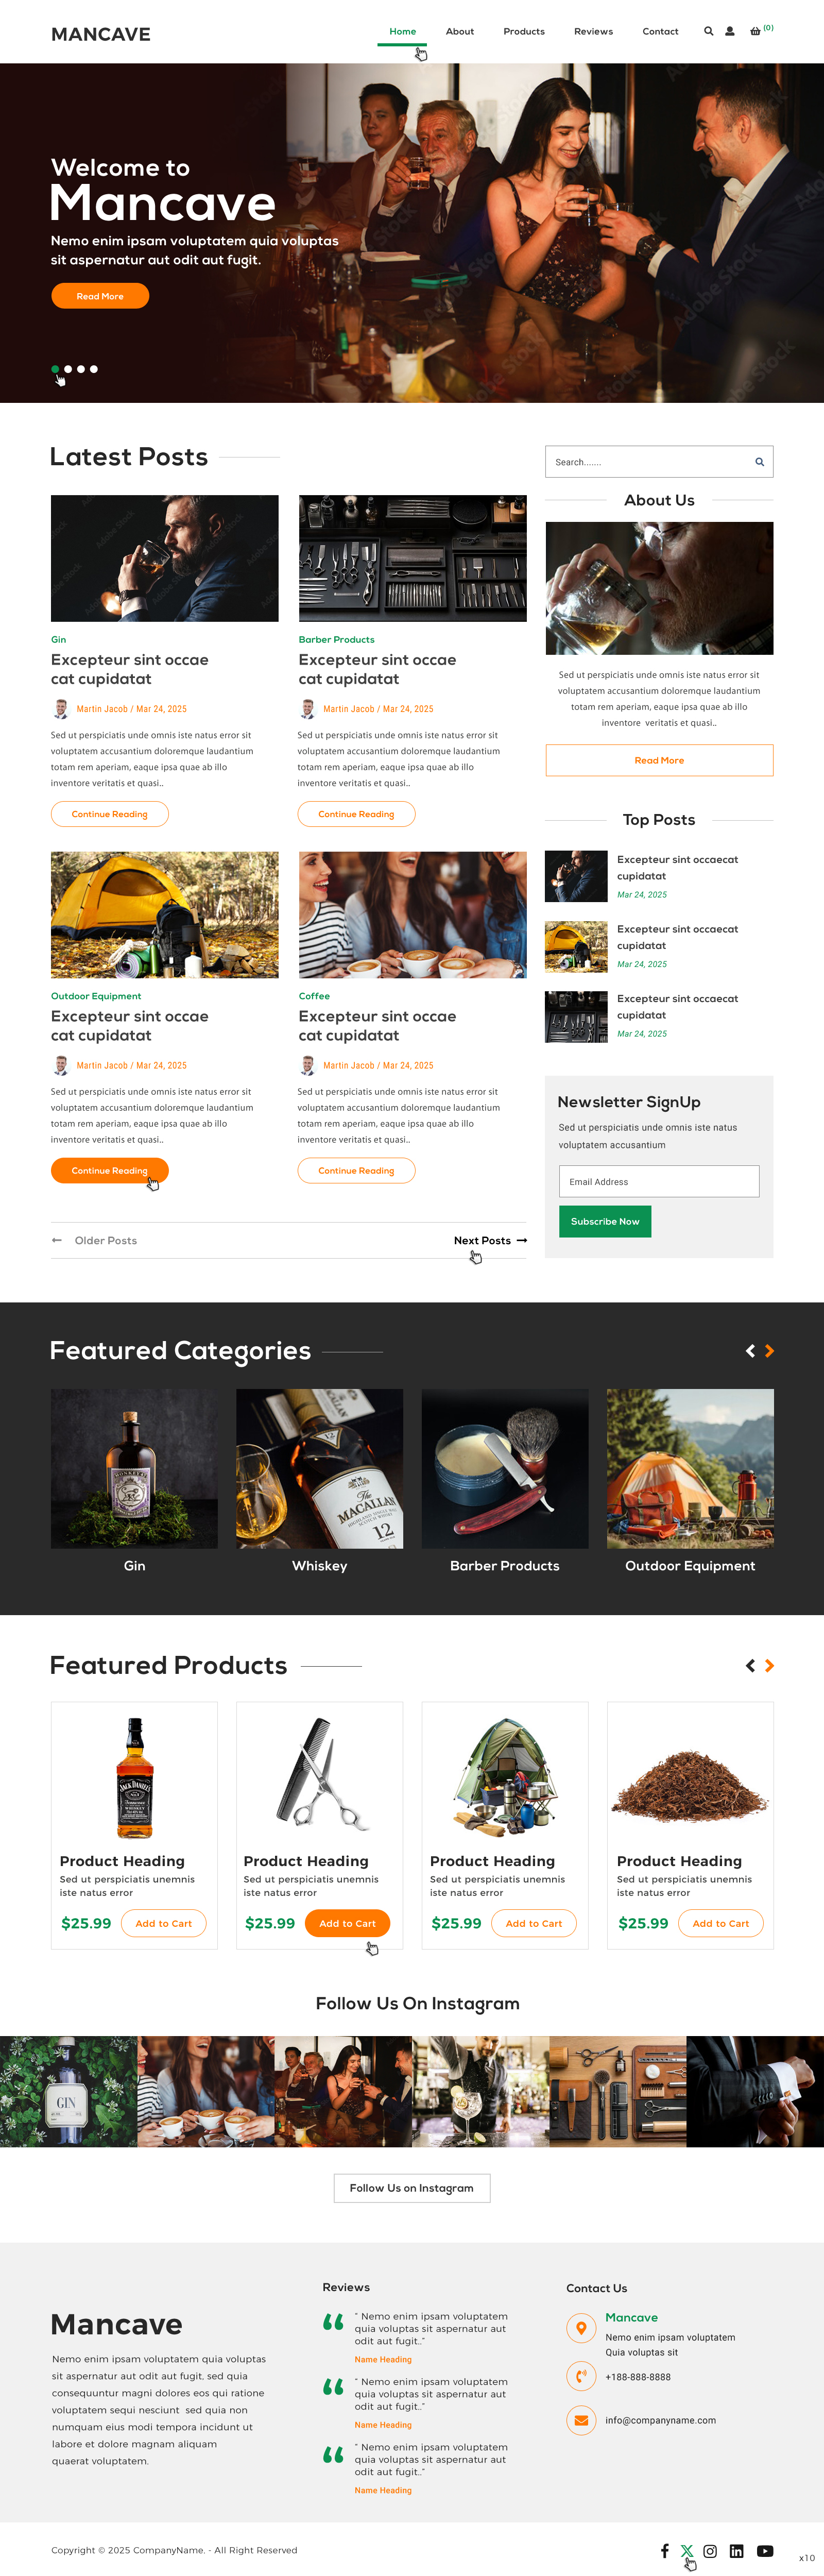Open the user account icon

tap(730, 31)
